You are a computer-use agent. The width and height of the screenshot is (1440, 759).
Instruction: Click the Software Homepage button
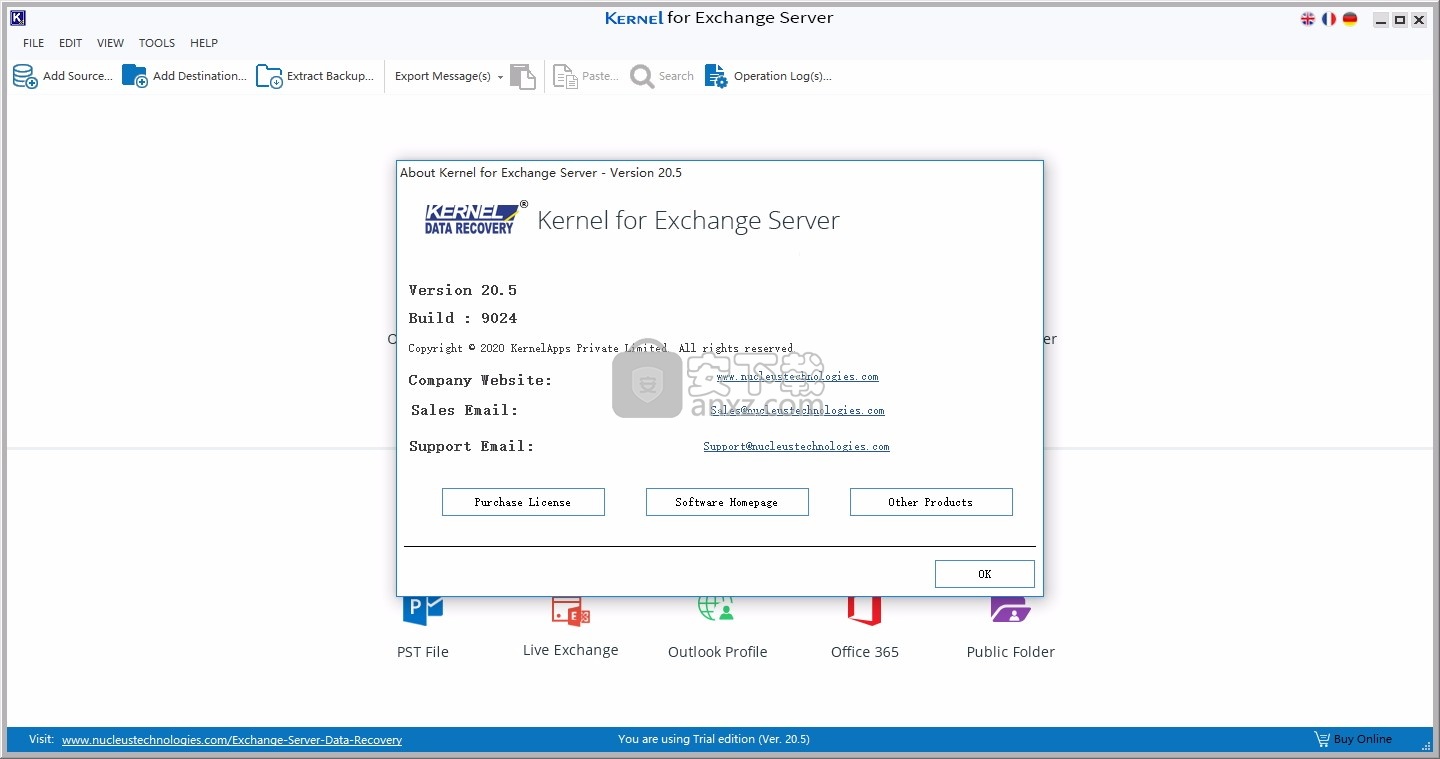[727, 502]
